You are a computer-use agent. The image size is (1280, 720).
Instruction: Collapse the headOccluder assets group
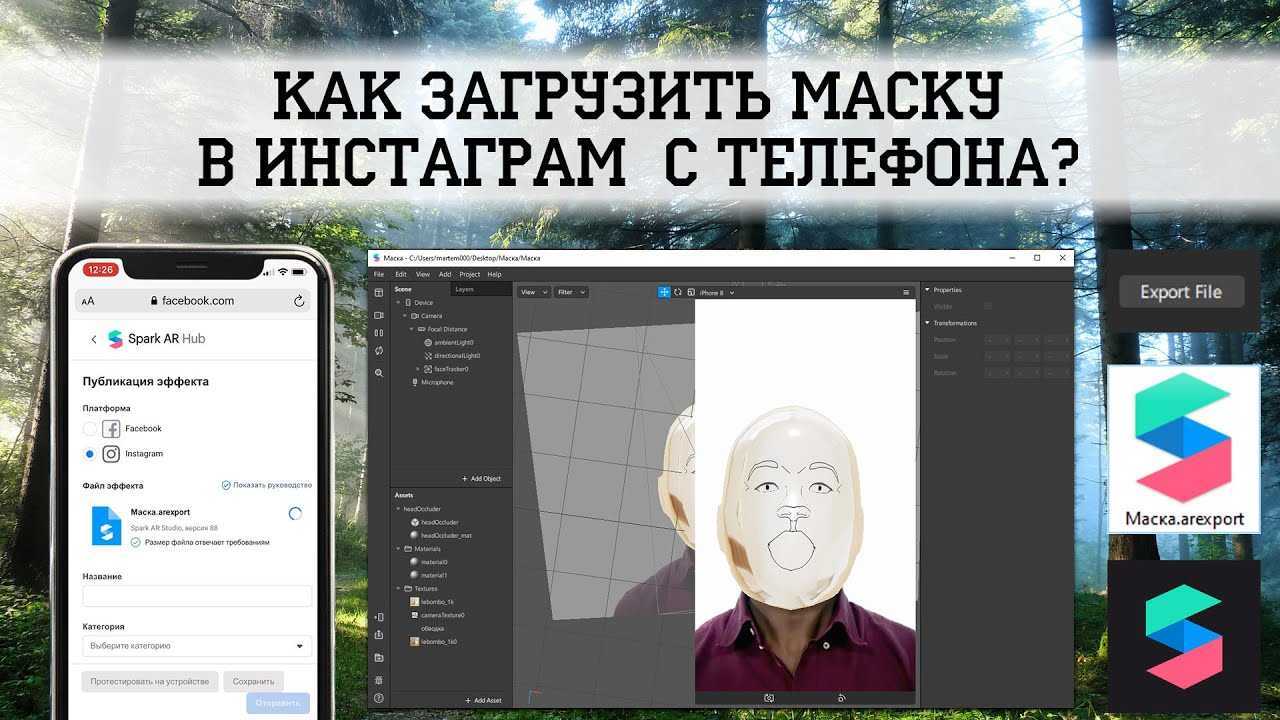click(398, 509)
